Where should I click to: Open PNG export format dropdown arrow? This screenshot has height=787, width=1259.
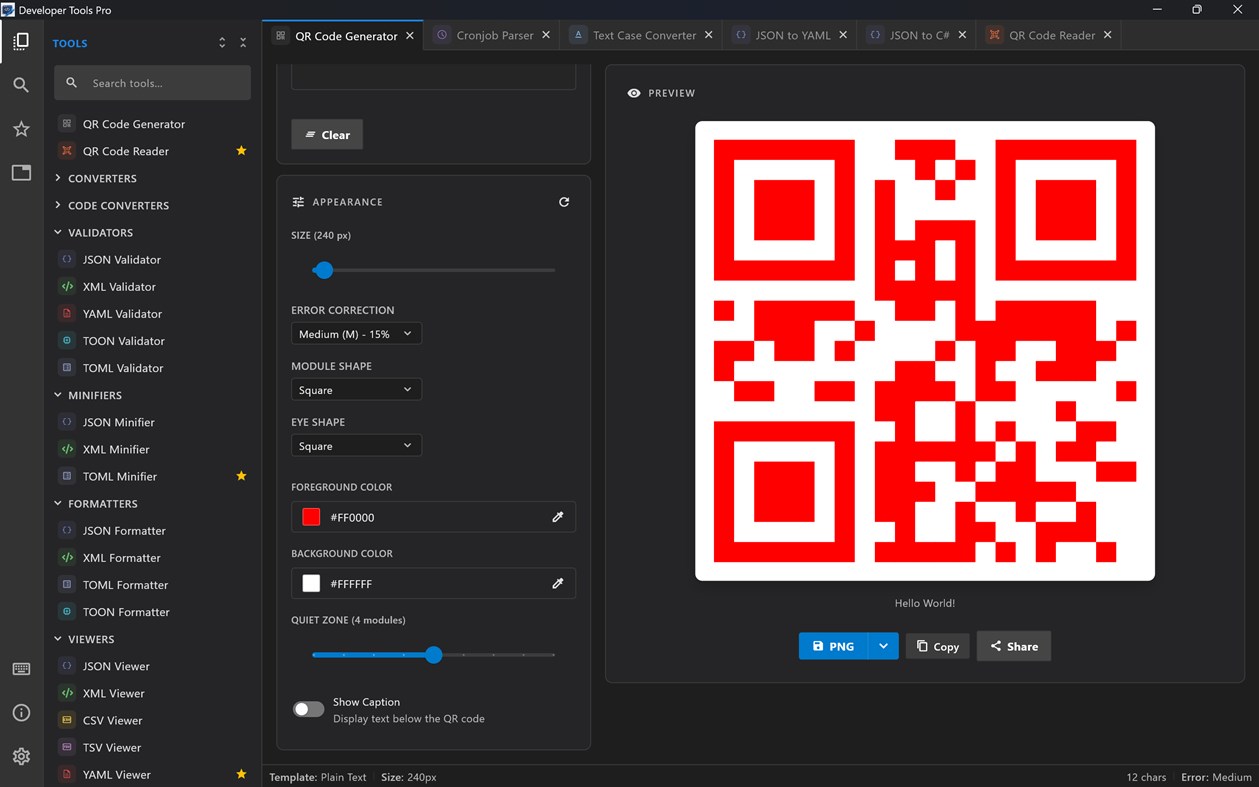[883, 646]
